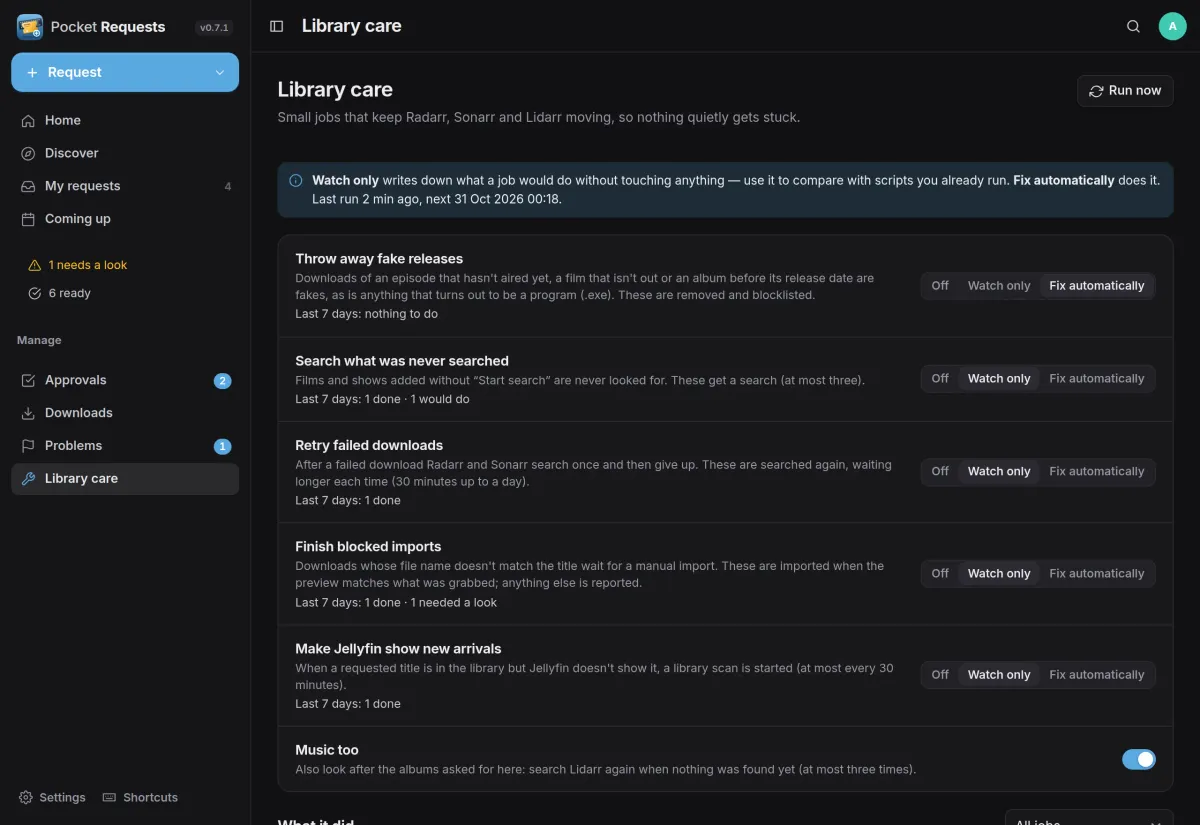Click the Settings gear icon
This screenshot has width=1200, height=825.
(26, 797)
